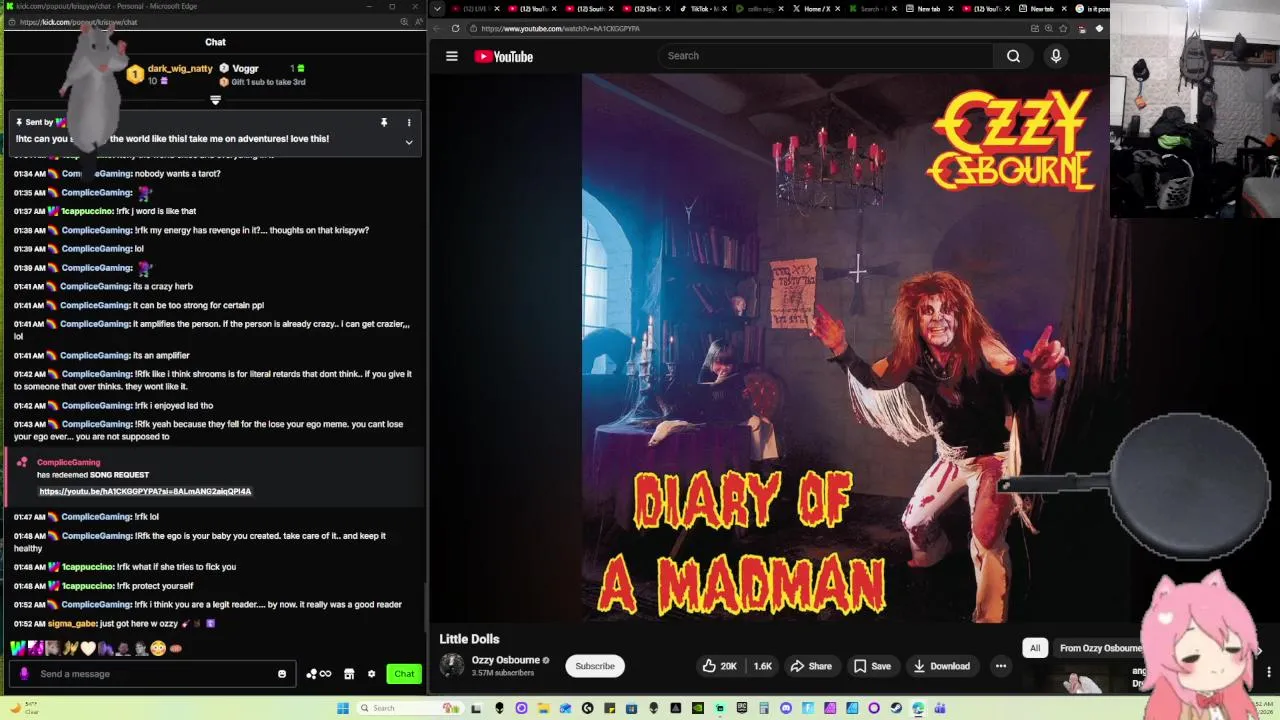Open Windows Start menu

[x=343, y=708]
